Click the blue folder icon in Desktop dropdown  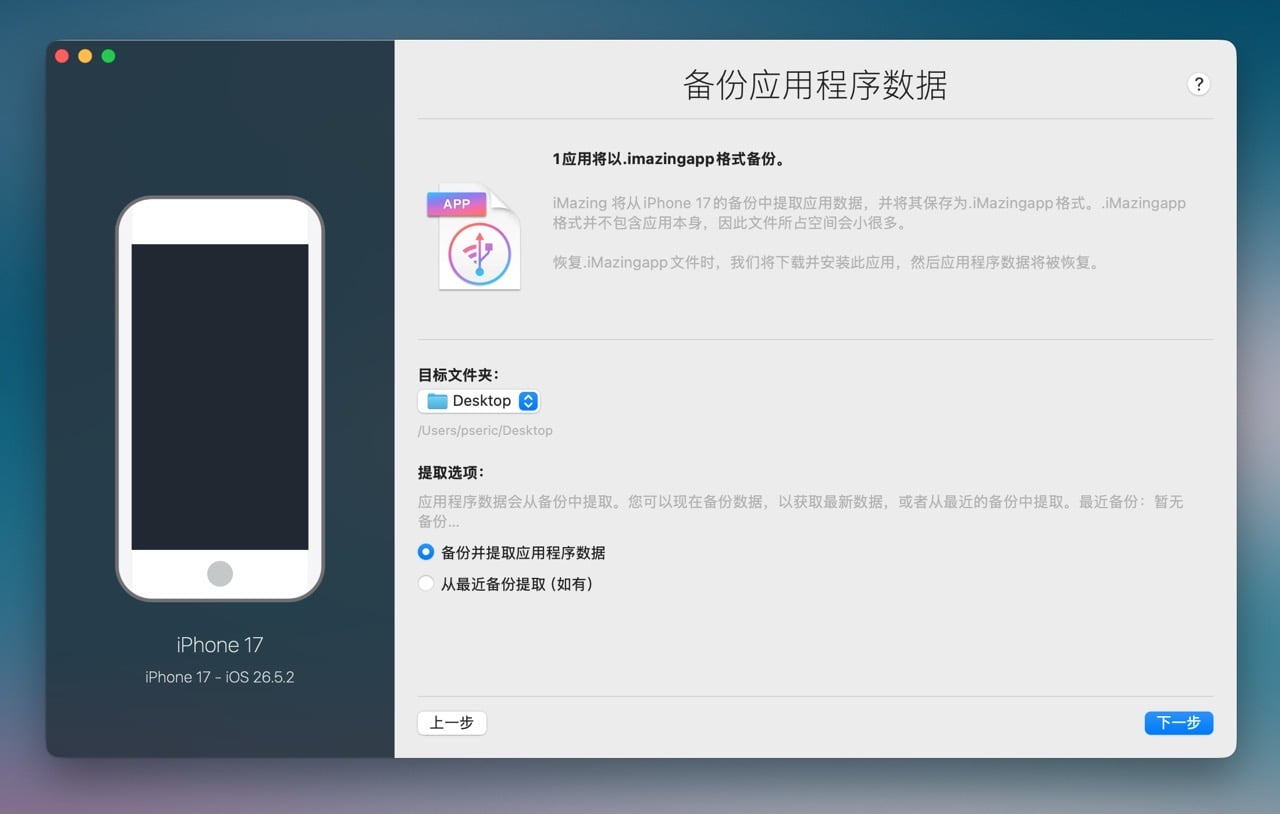click(x=437, y=401)
